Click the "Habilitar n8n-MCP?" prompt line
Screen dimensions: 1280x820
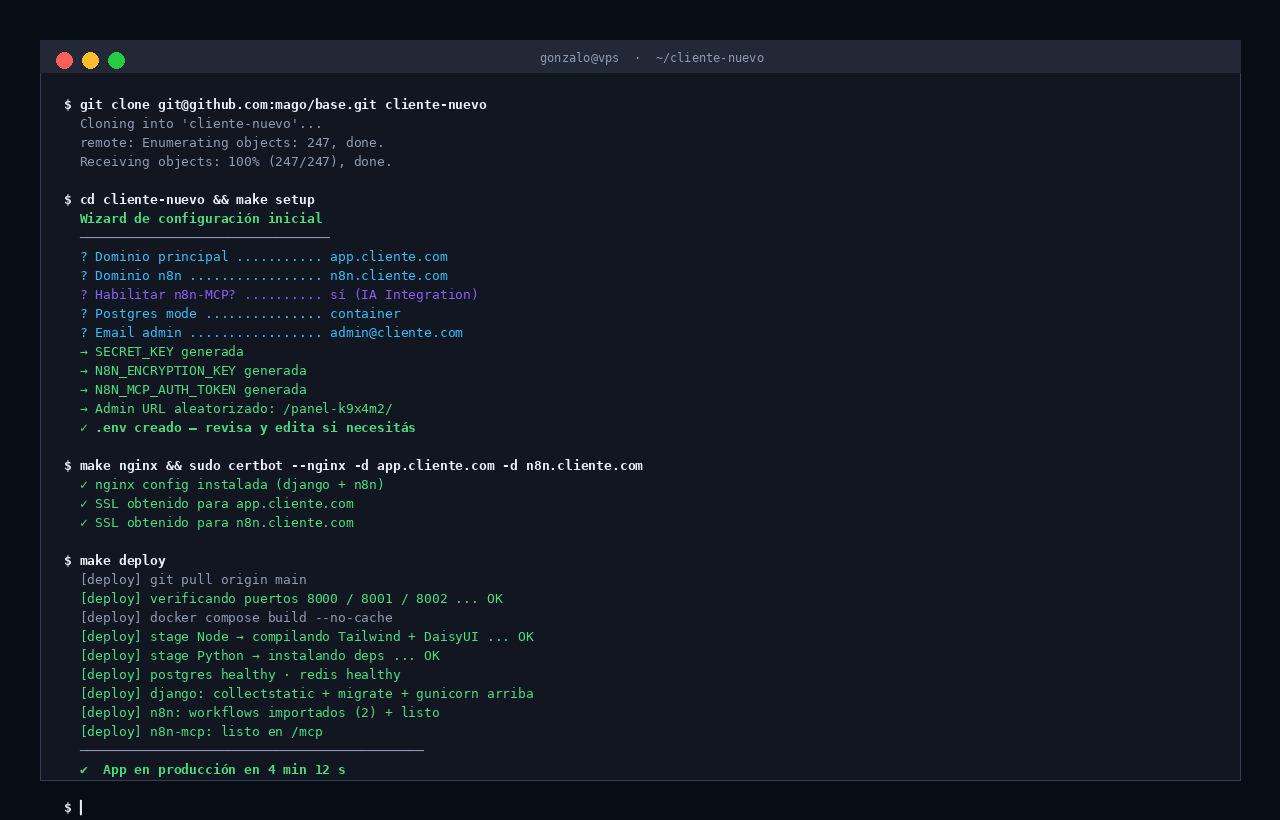point(279,295)
